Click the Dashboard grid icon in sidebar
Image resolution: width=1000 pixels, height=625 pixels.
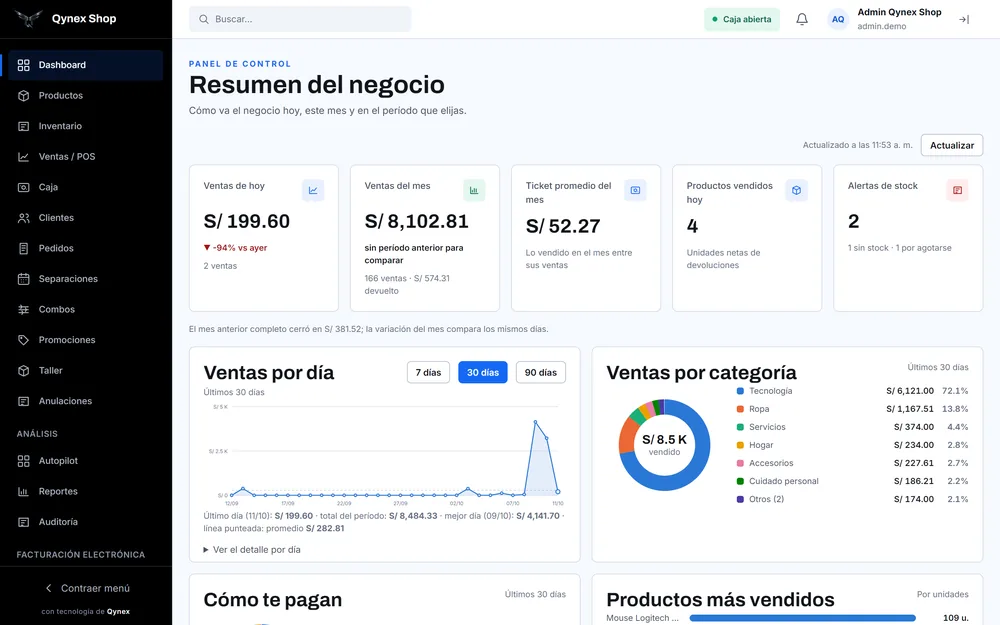click(24, 65)
